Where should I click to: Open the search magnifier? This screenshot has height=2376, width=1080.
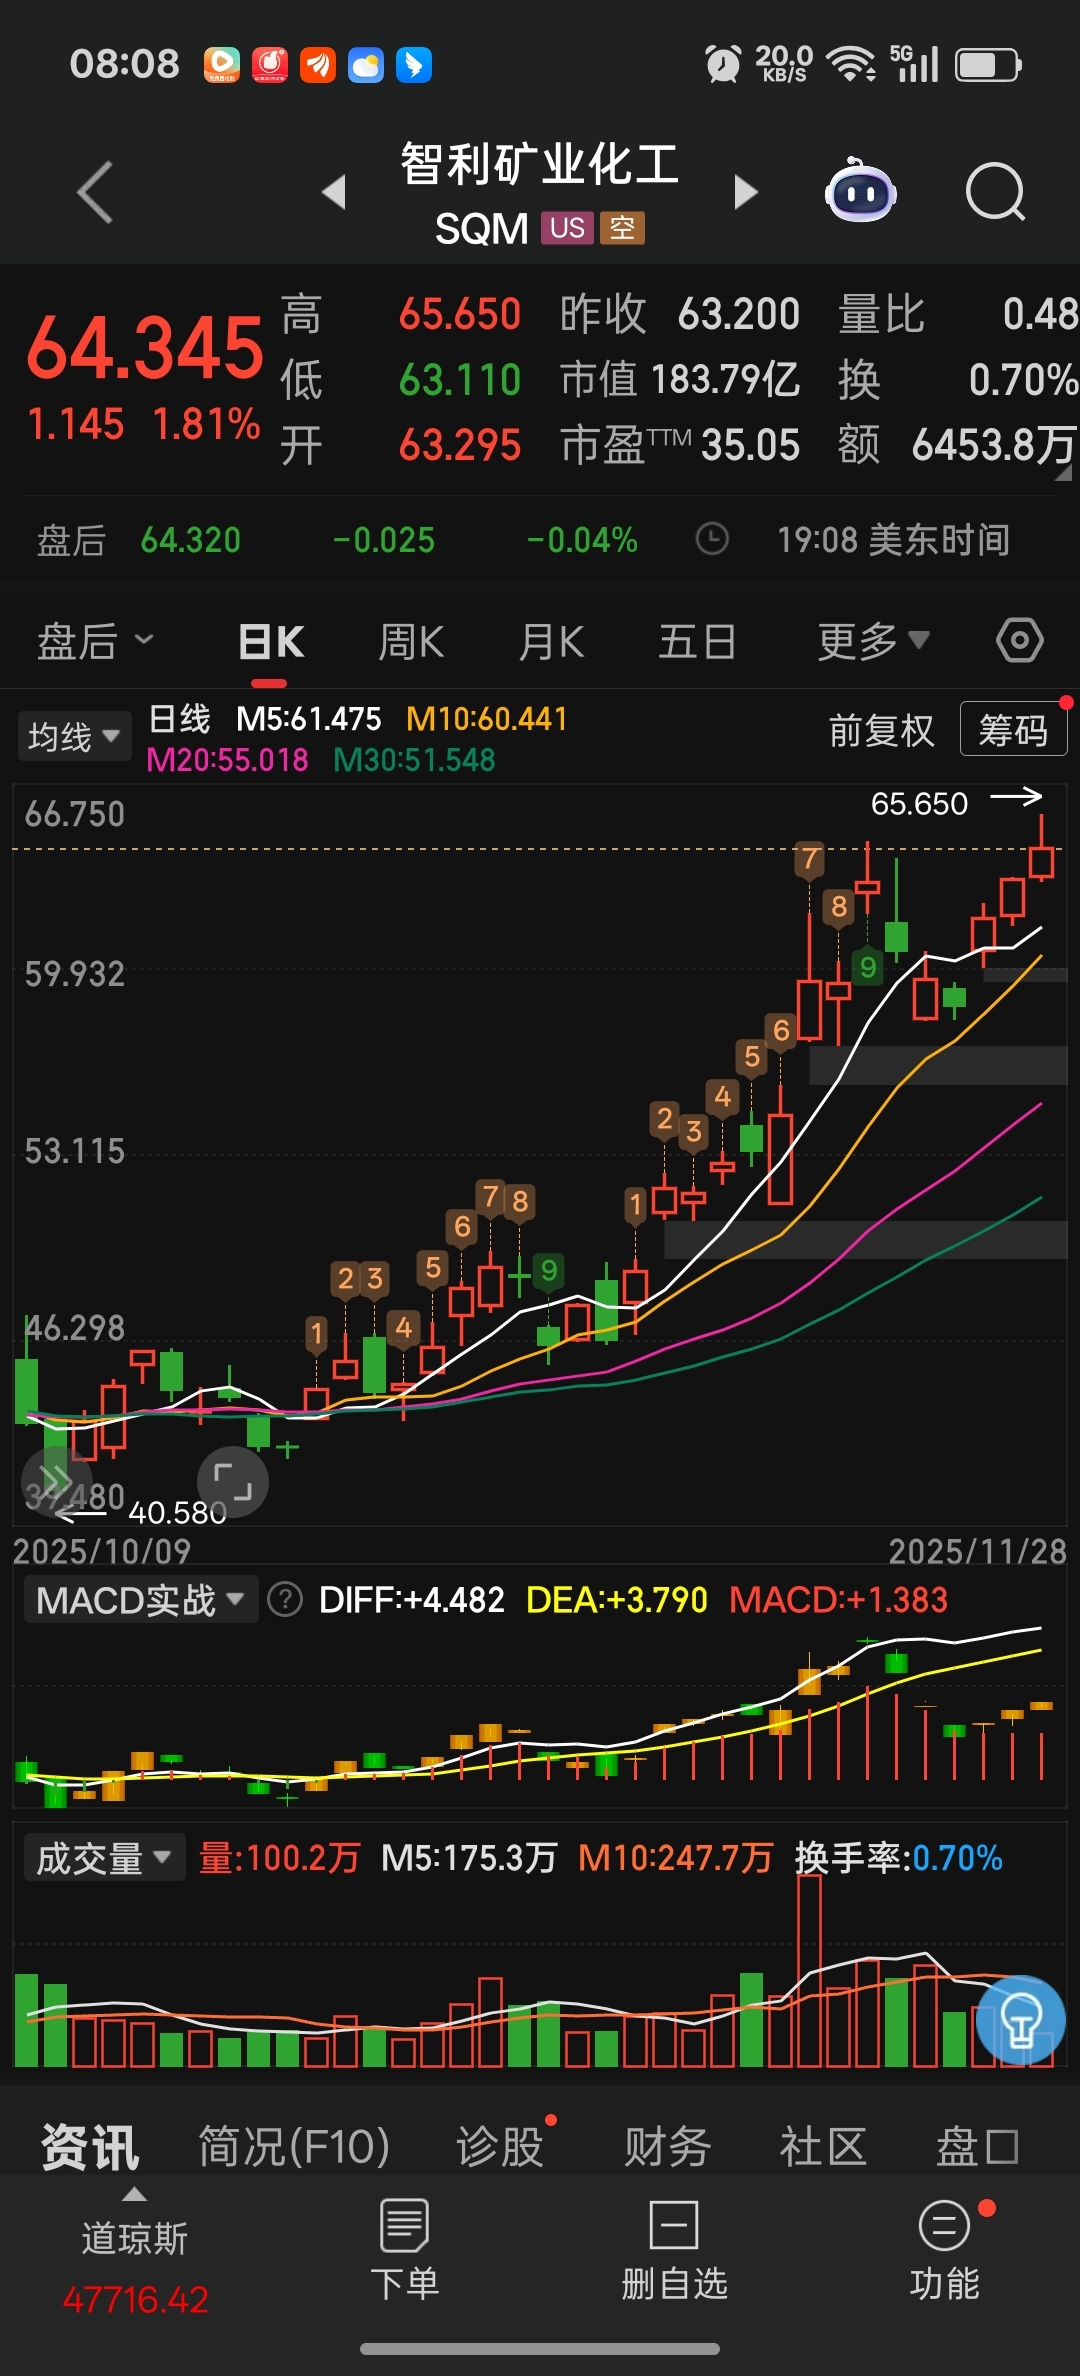click(996, 191)
